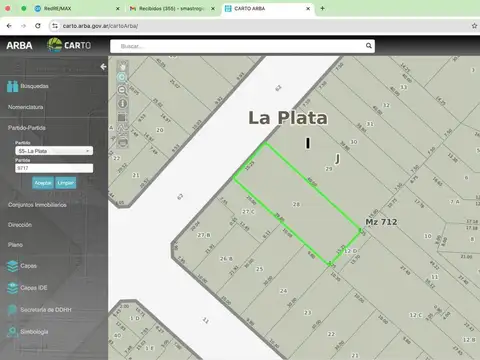
Task: Open the Secretaría de DDHH panel
Action: (x=46, y=310)
